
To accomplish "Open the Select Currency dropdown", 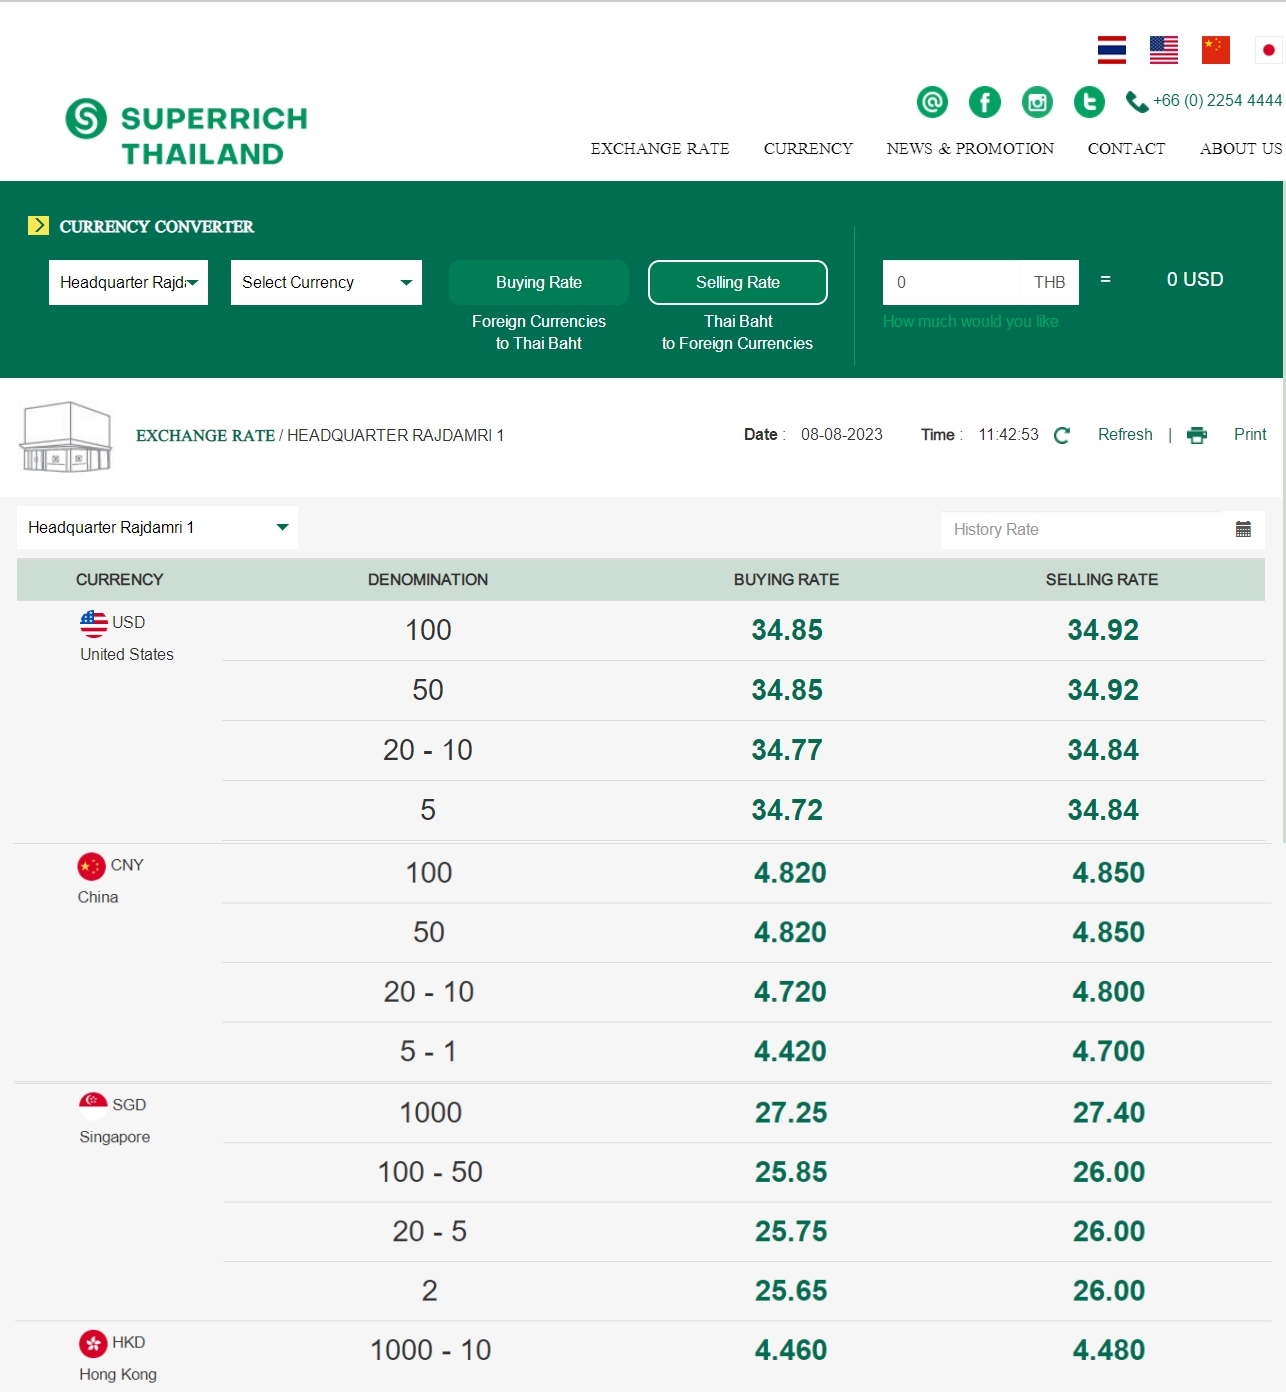I will coord(326,282).
